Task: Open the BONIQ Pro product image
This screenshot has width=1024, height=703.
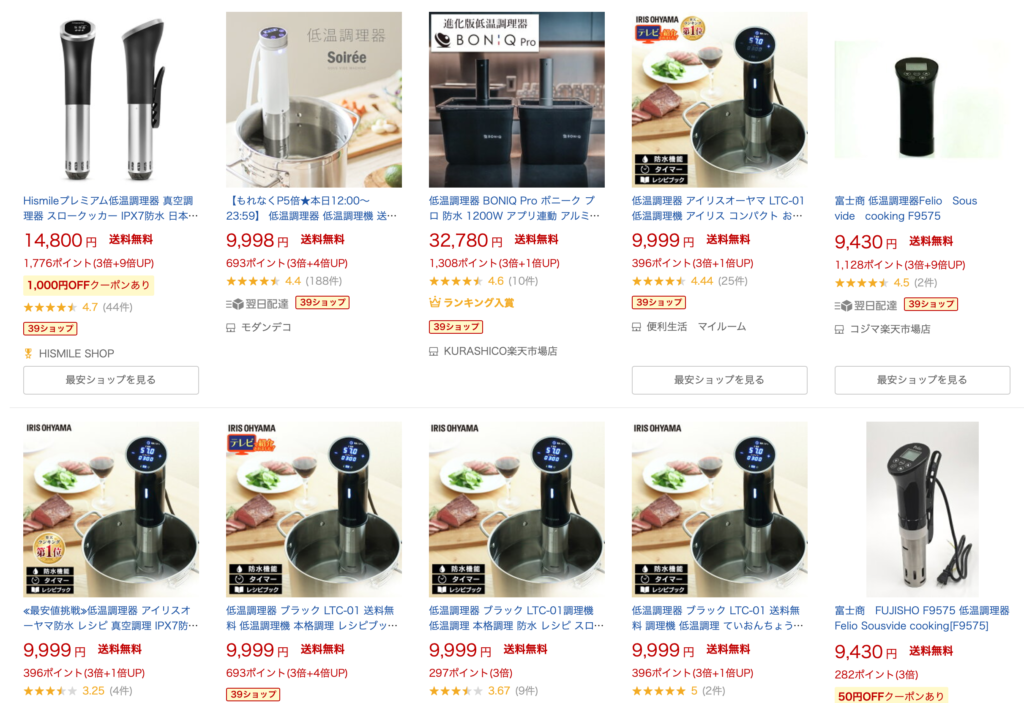Action: (517, 99)
